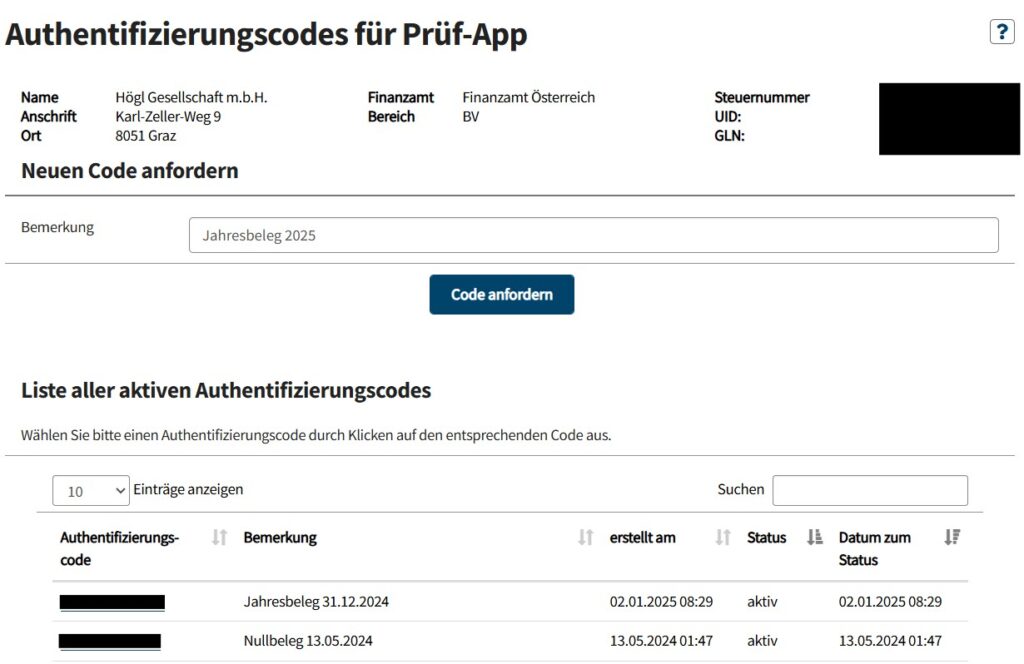Click the Bemerkung column header label
The width and height of the screenshot is (1024, 664).
pos(280,538)
